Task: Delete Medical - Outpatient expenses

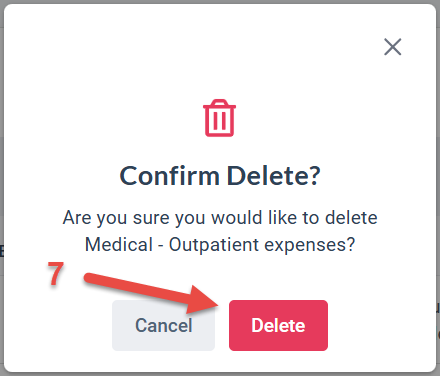Action: (278, 325)
